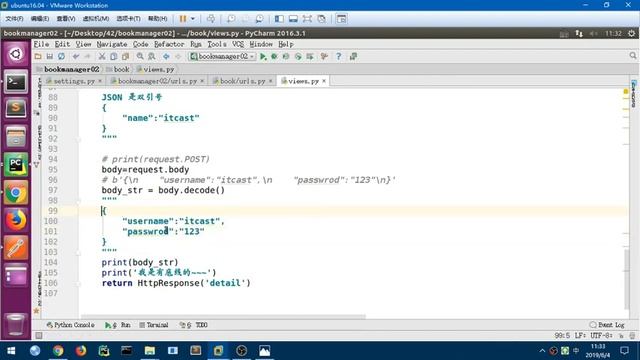The width and height of the screenshot is (640, 360).
Task: Open the Refactor menu
Action: tap(169, 44)
